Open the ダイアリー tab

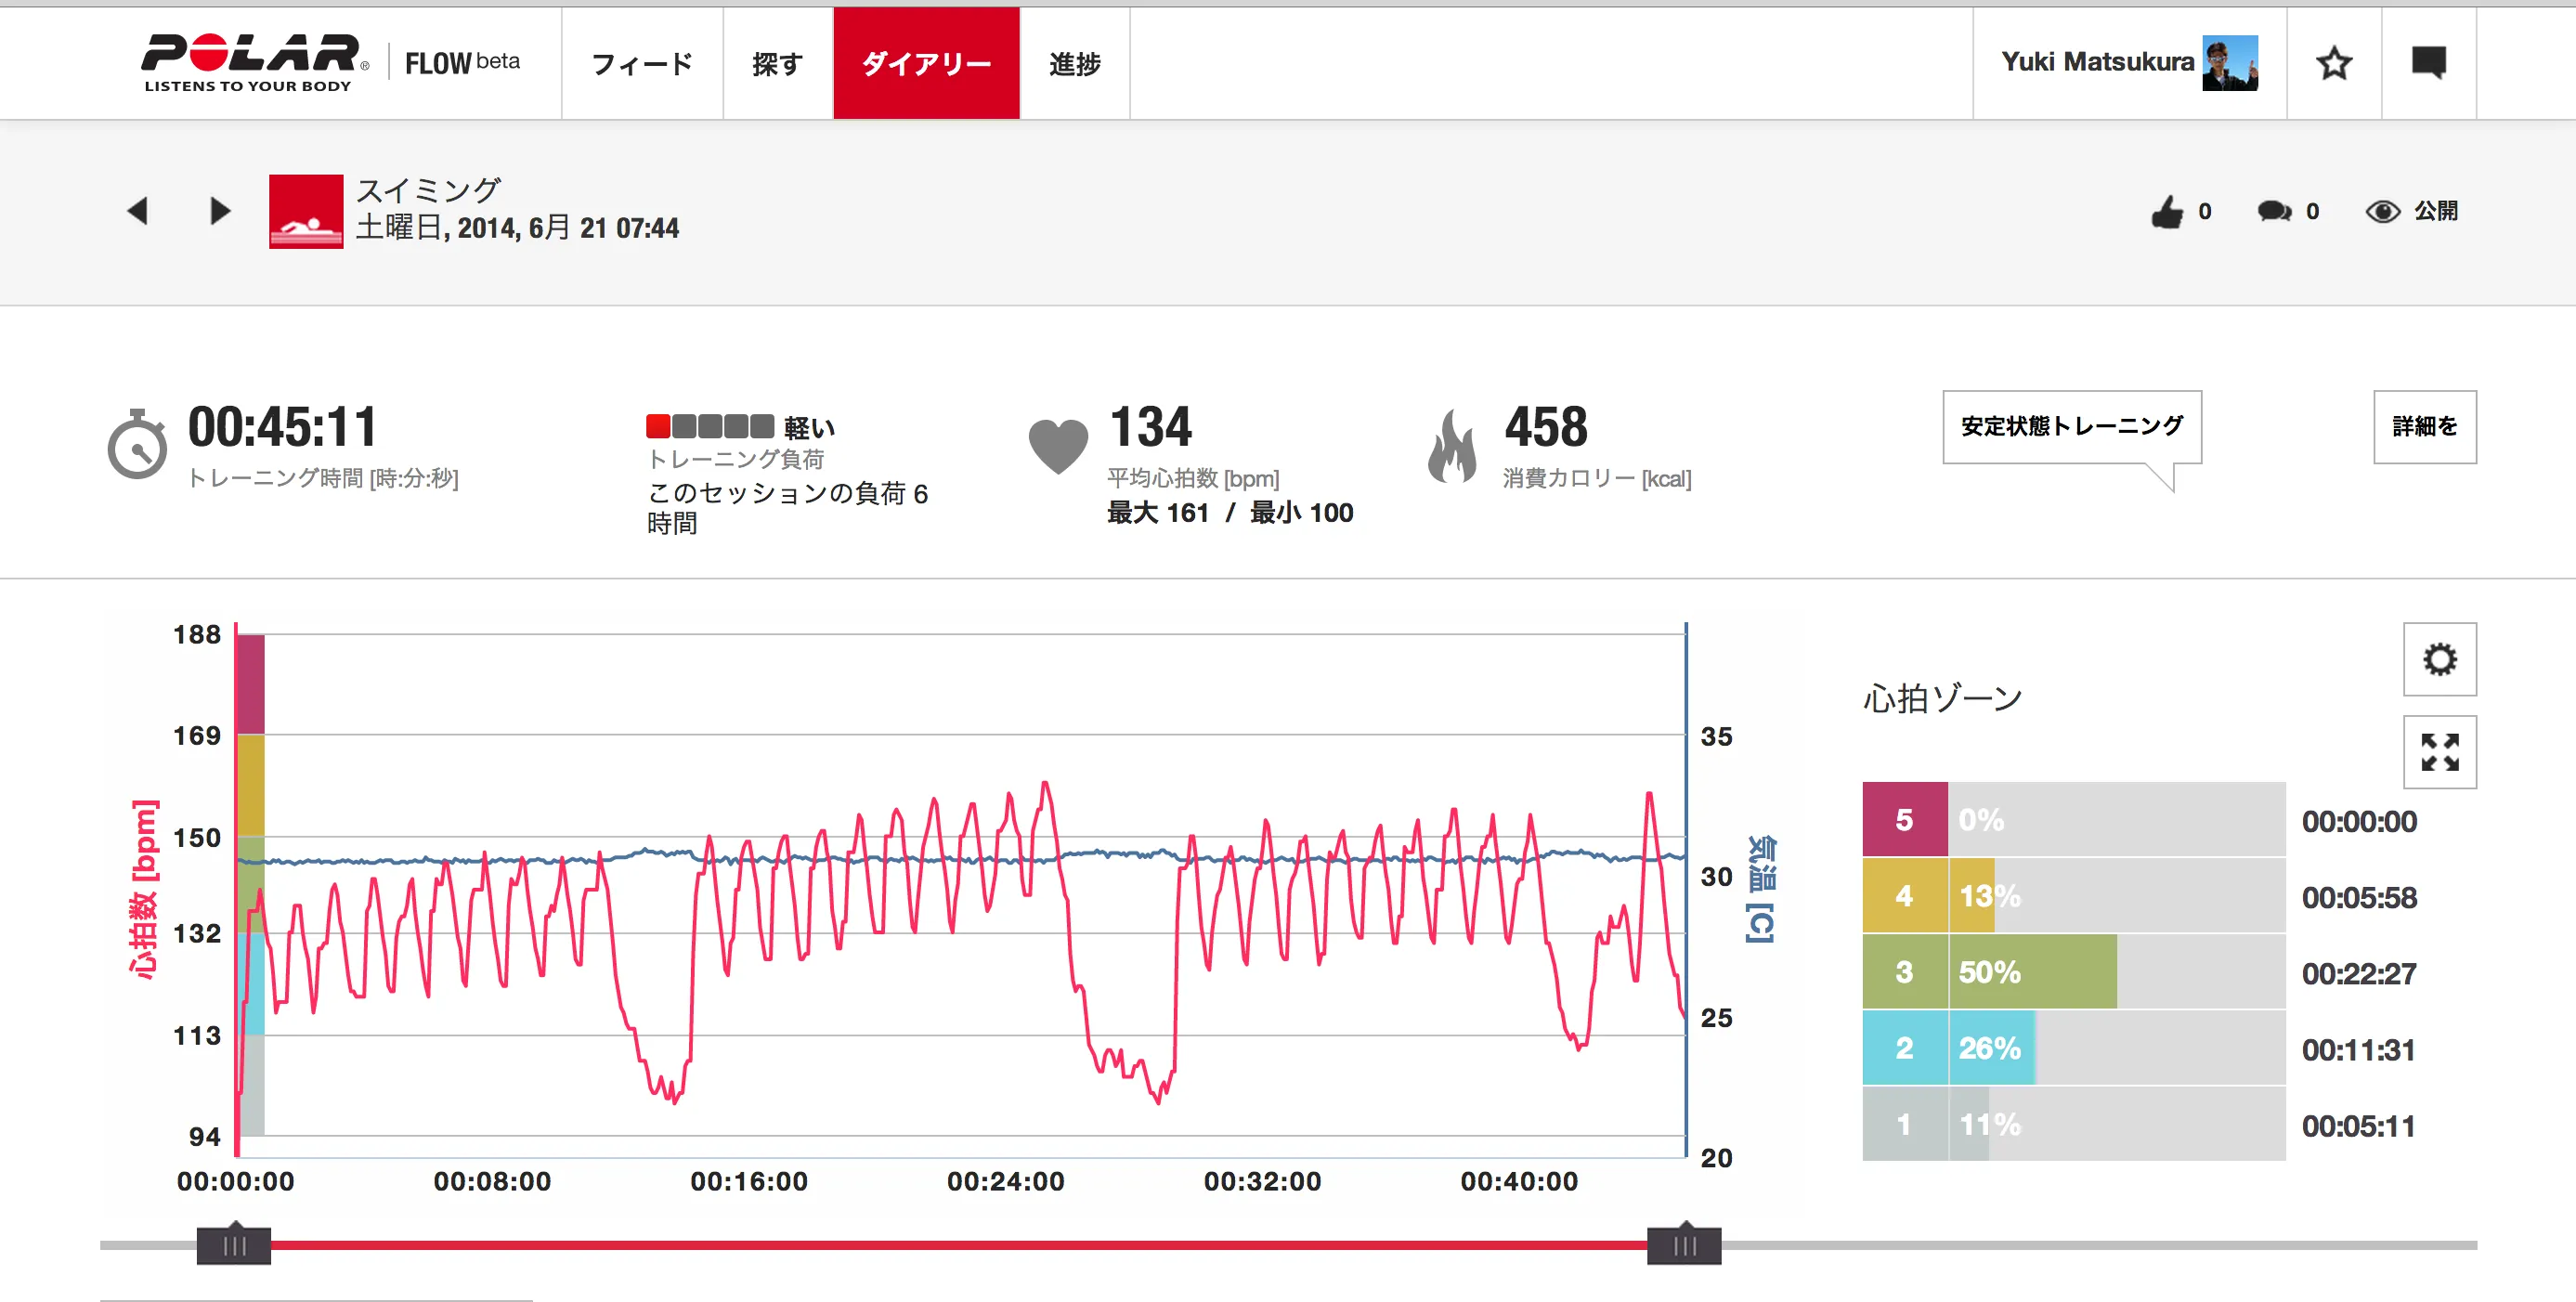pyautogui.click(x=926, y=64)
